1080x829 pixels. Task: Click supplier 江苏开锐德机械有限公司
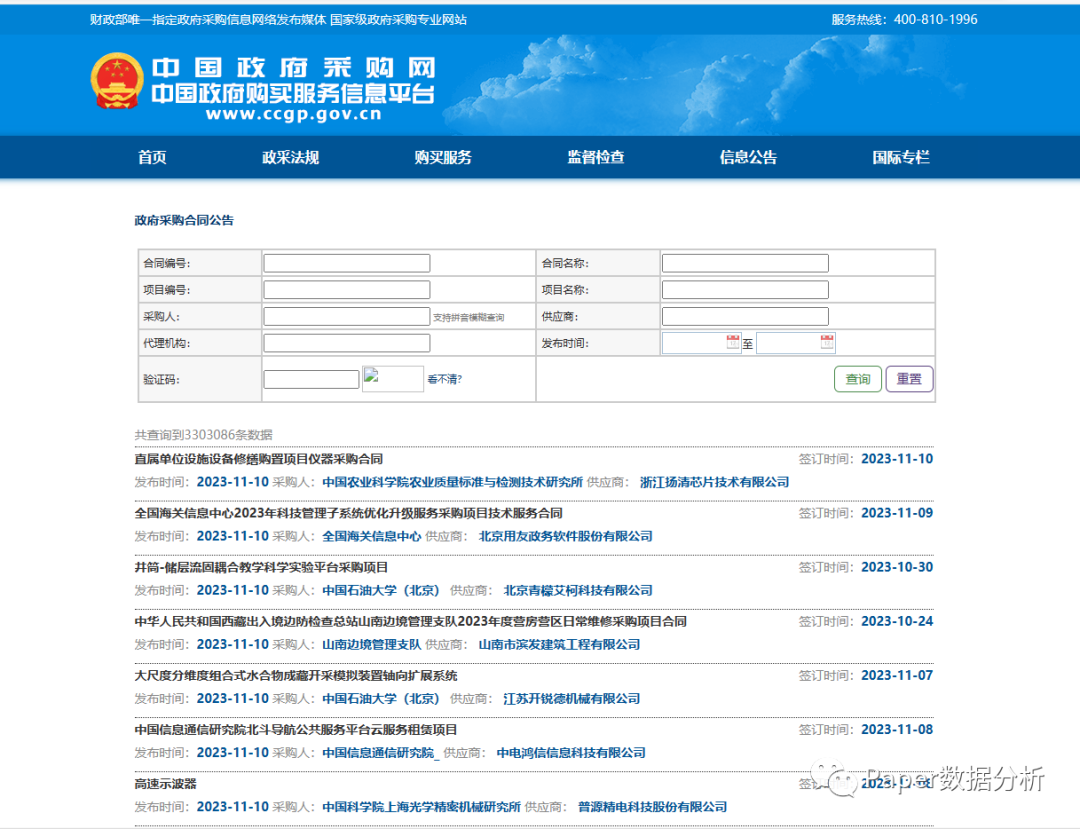(x=572, y=699)
